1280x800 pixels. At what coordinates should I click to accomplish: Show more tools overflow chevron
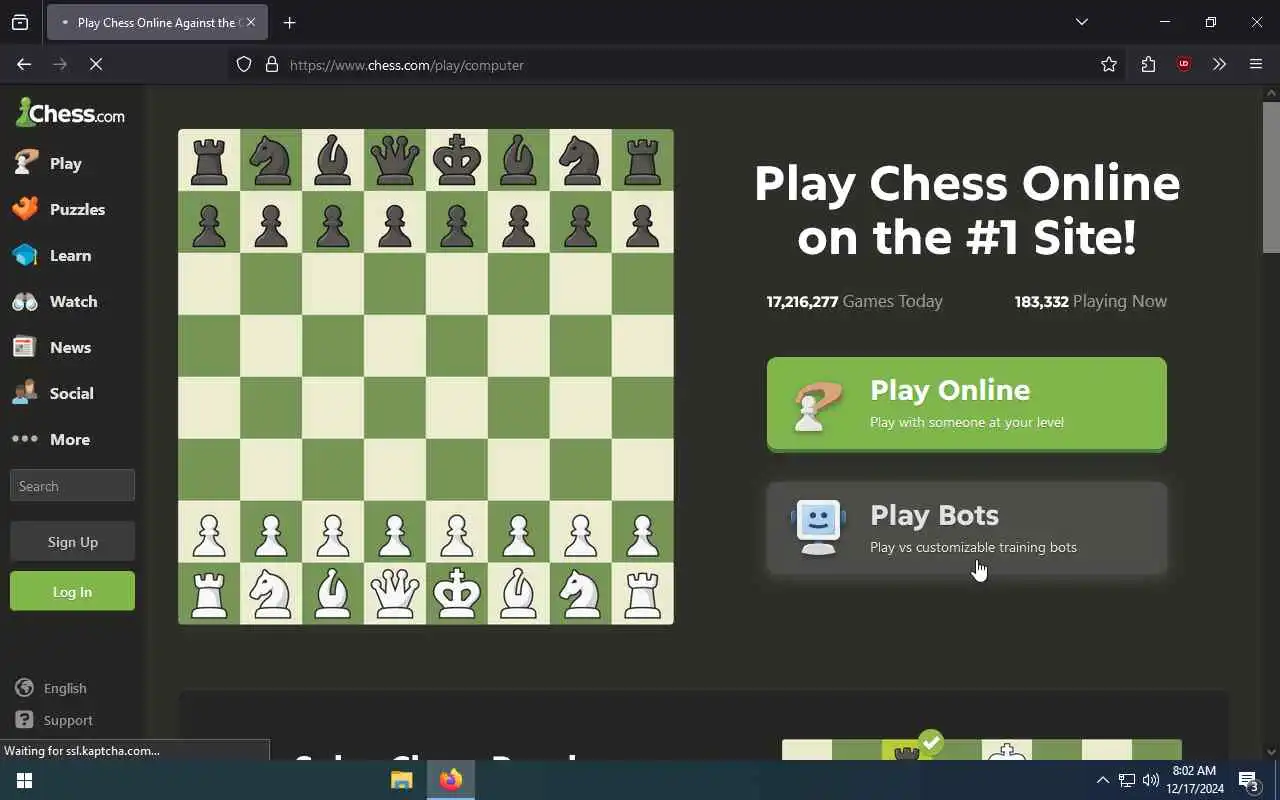click(x=1219, y=64)
